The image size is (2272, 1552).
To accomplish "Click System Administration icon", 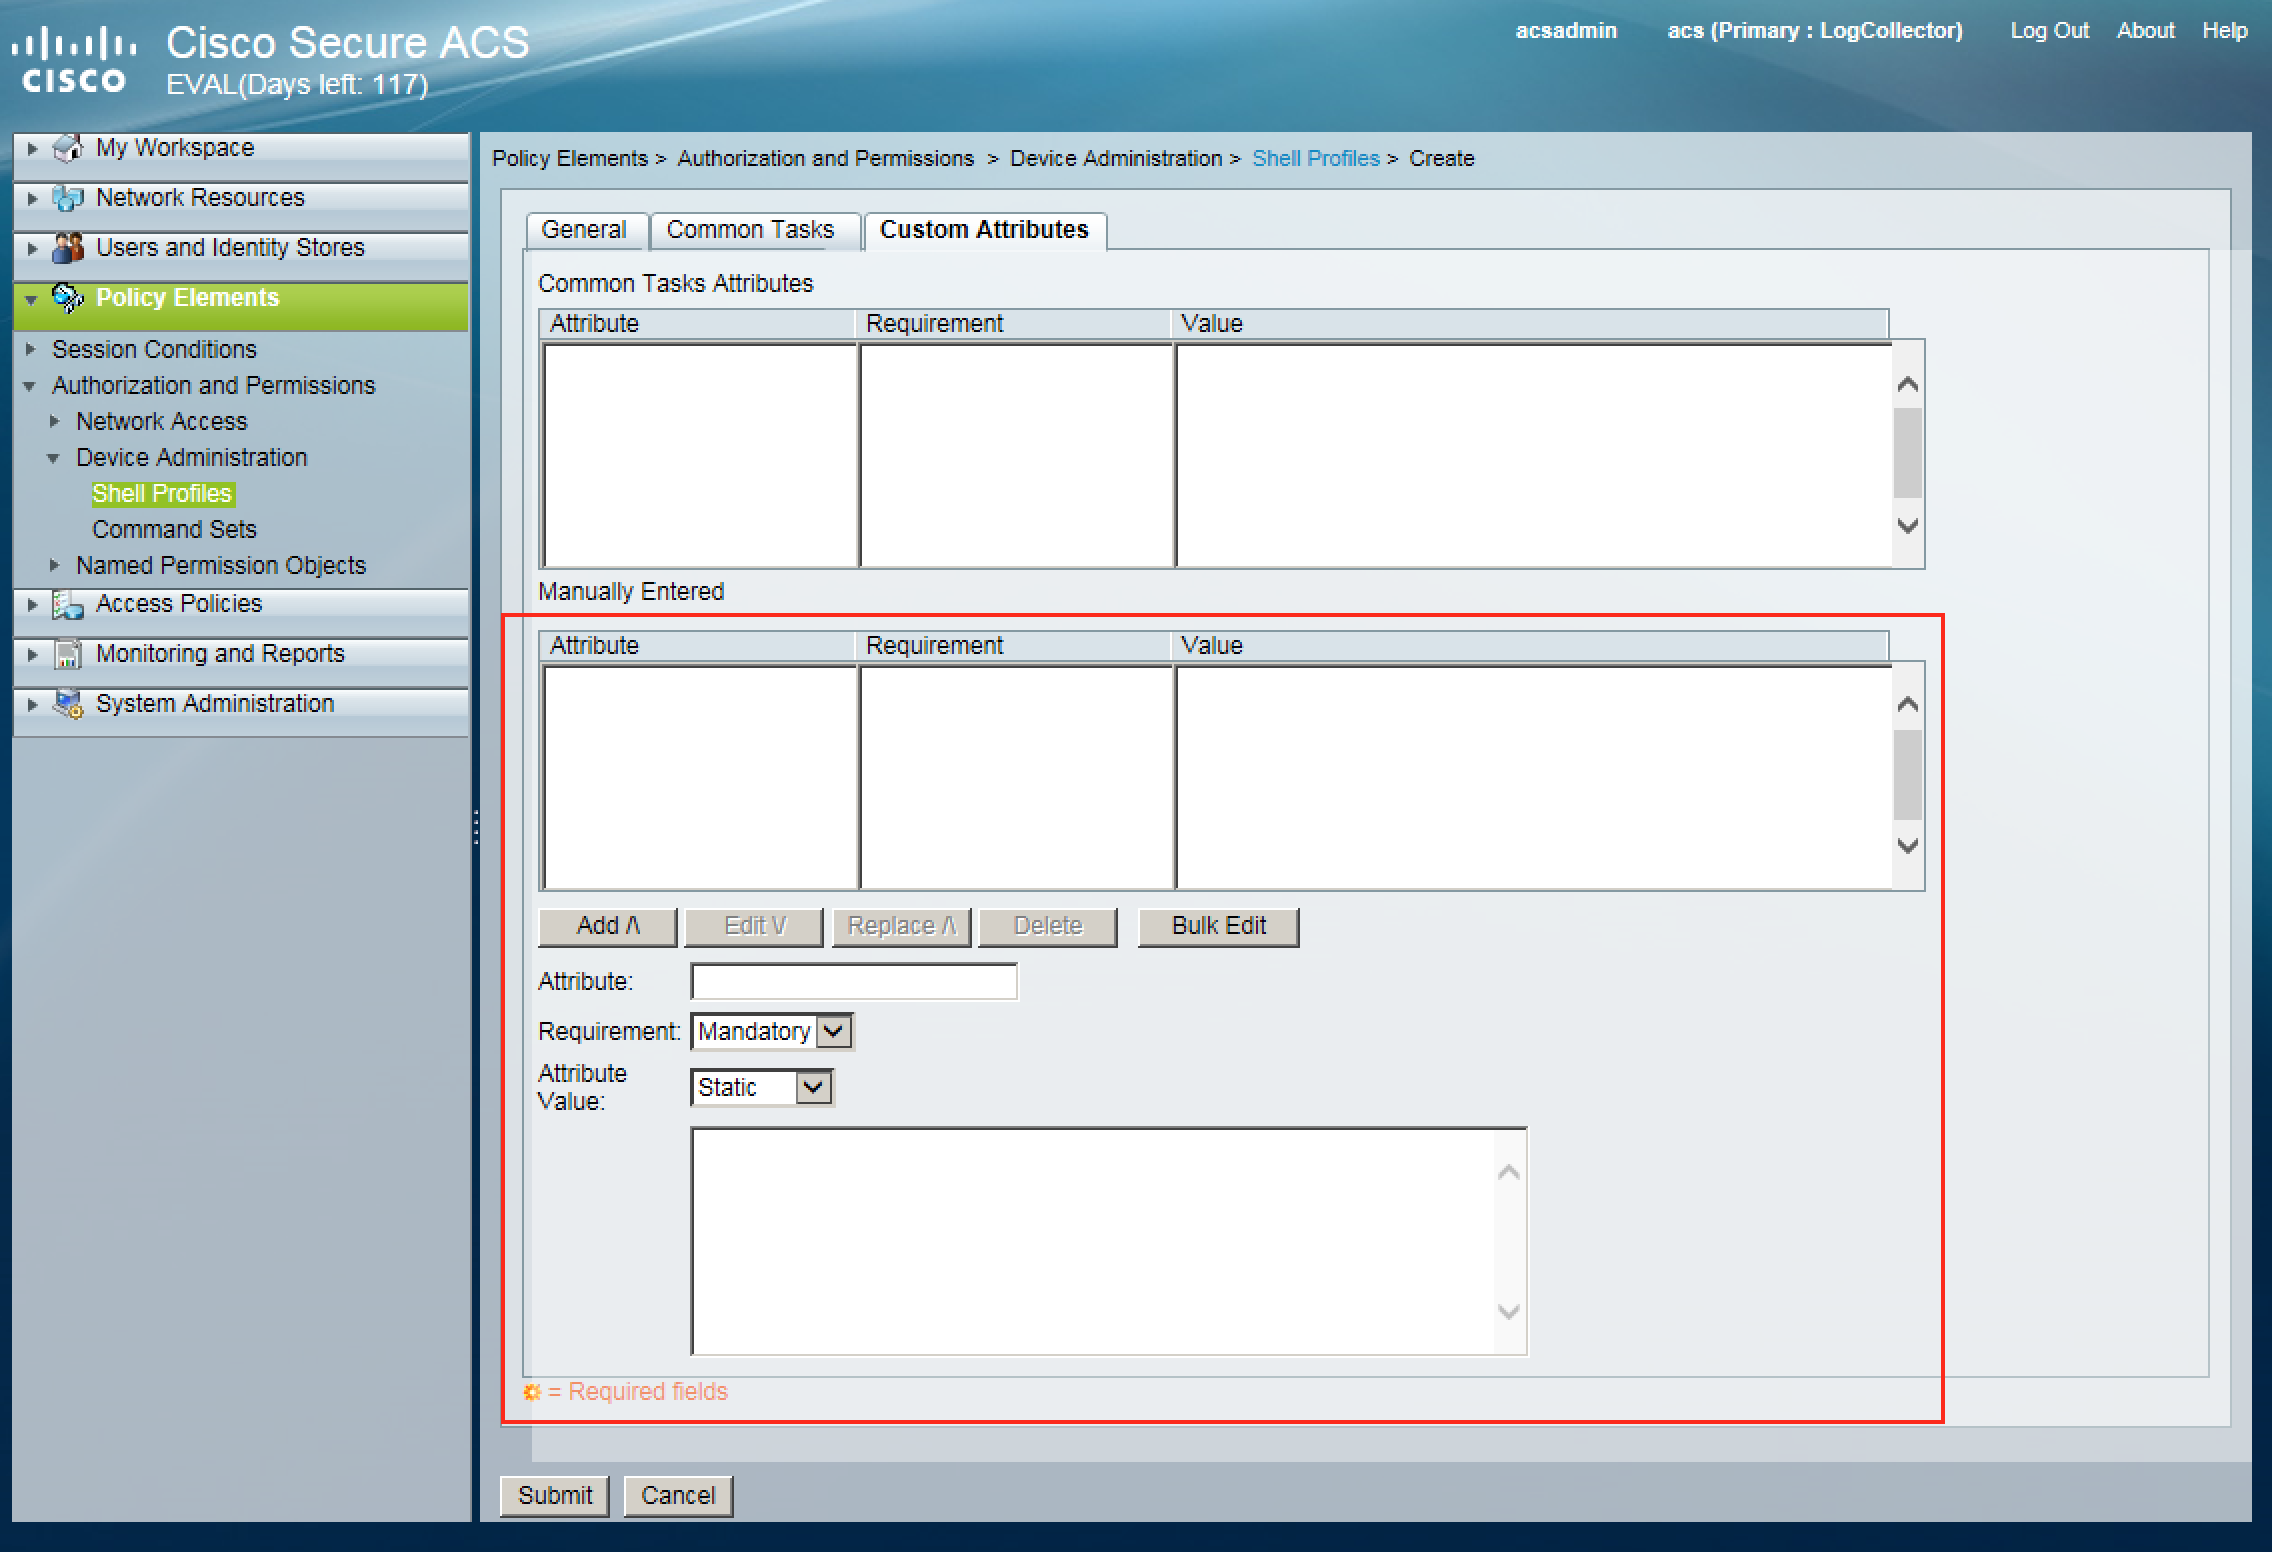I will pyautogui.click(x=67, y=704).
